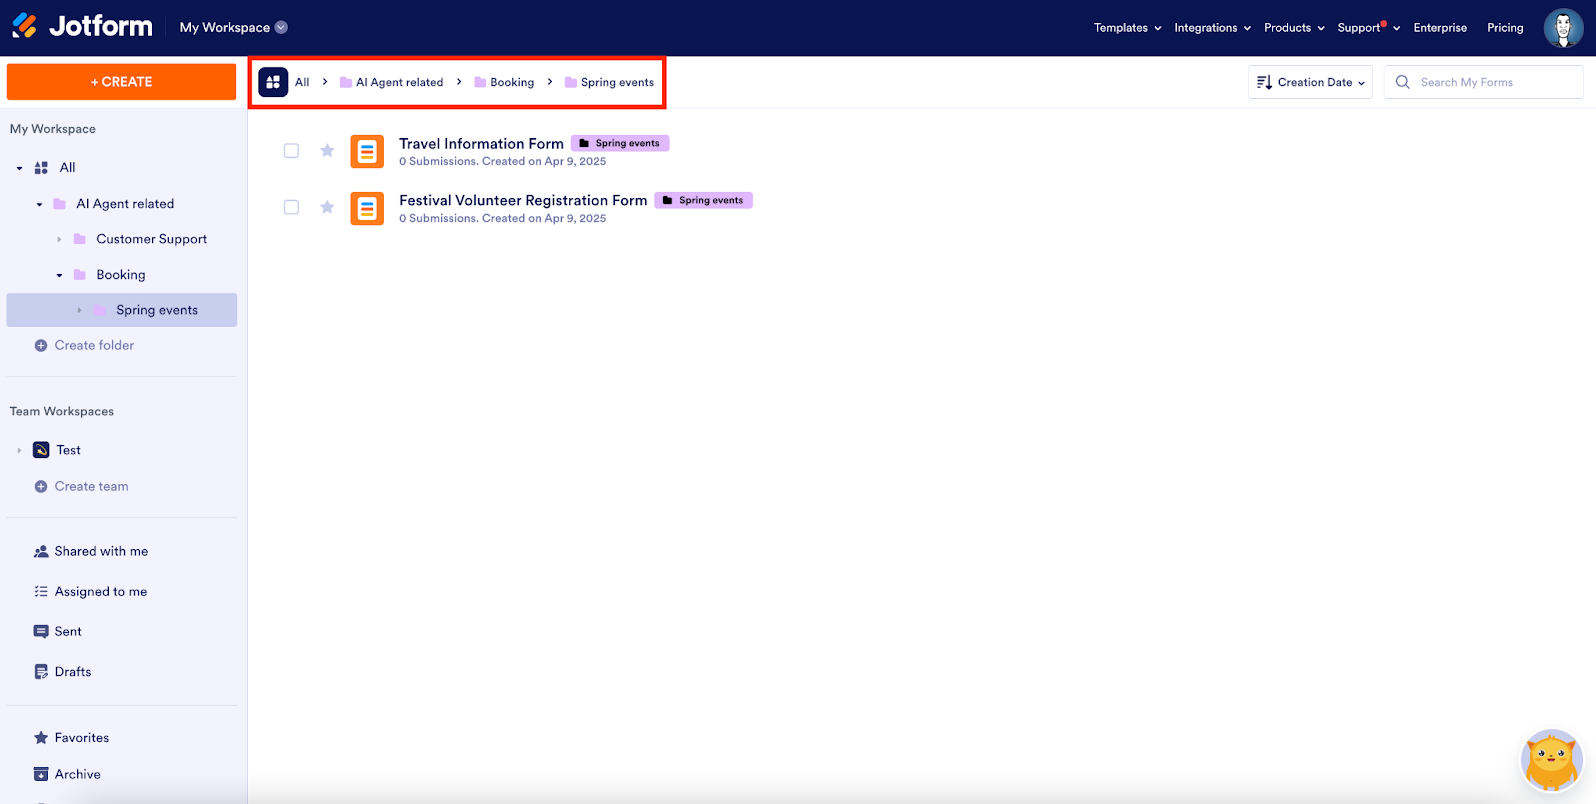Click the search magnifier icon
This screenshot has height=804, width=1596.
tap(1402, 82)
